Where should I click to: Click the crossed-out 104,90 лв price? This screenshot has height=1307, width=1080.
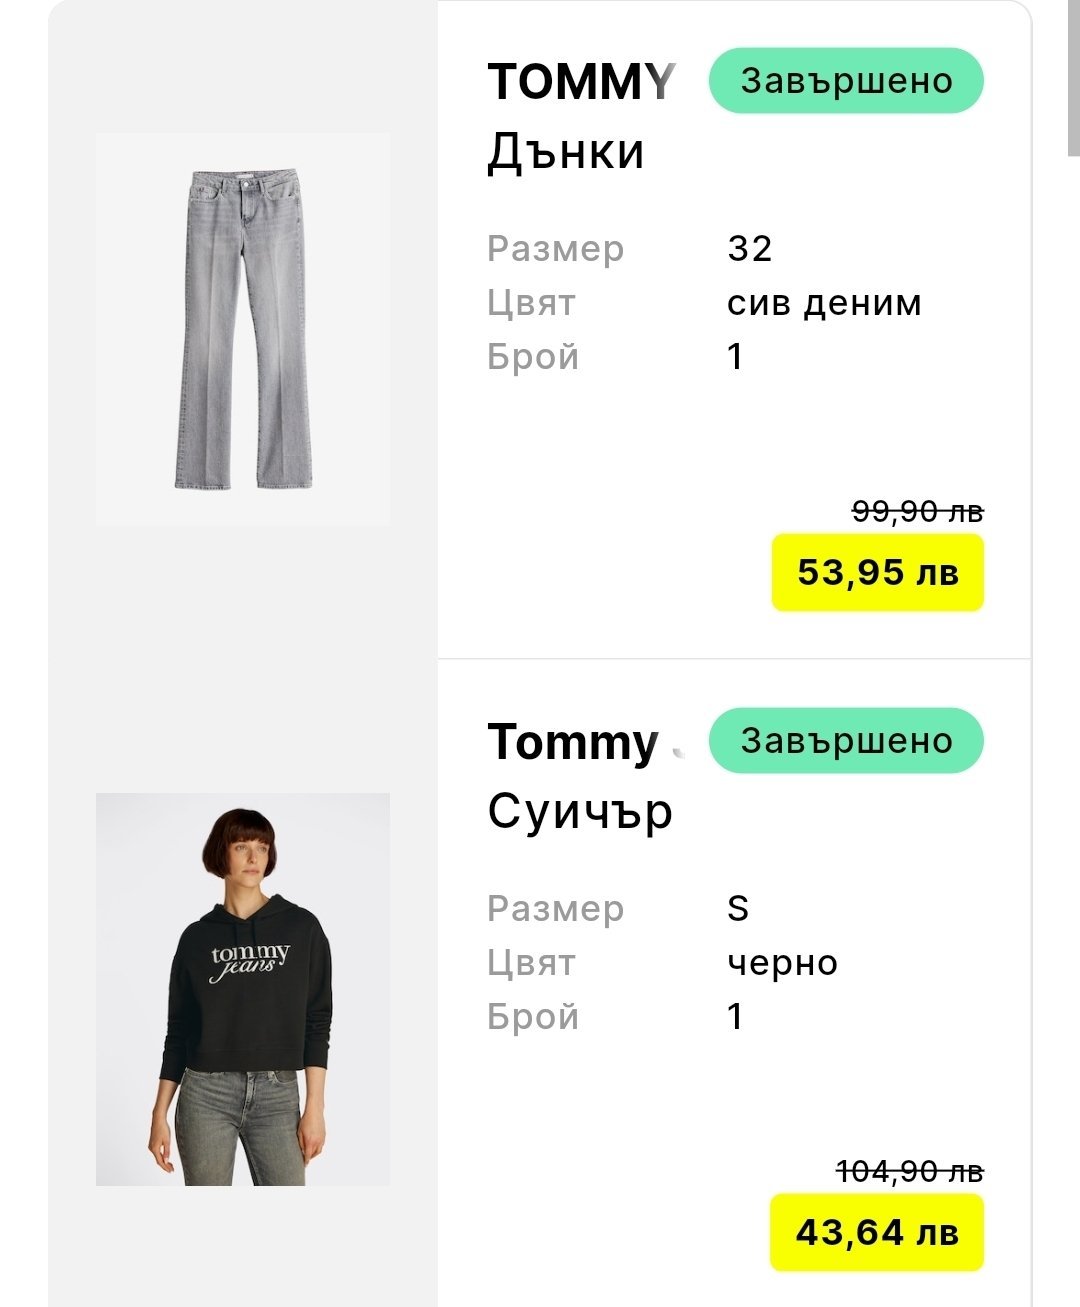pos(909,1170)
